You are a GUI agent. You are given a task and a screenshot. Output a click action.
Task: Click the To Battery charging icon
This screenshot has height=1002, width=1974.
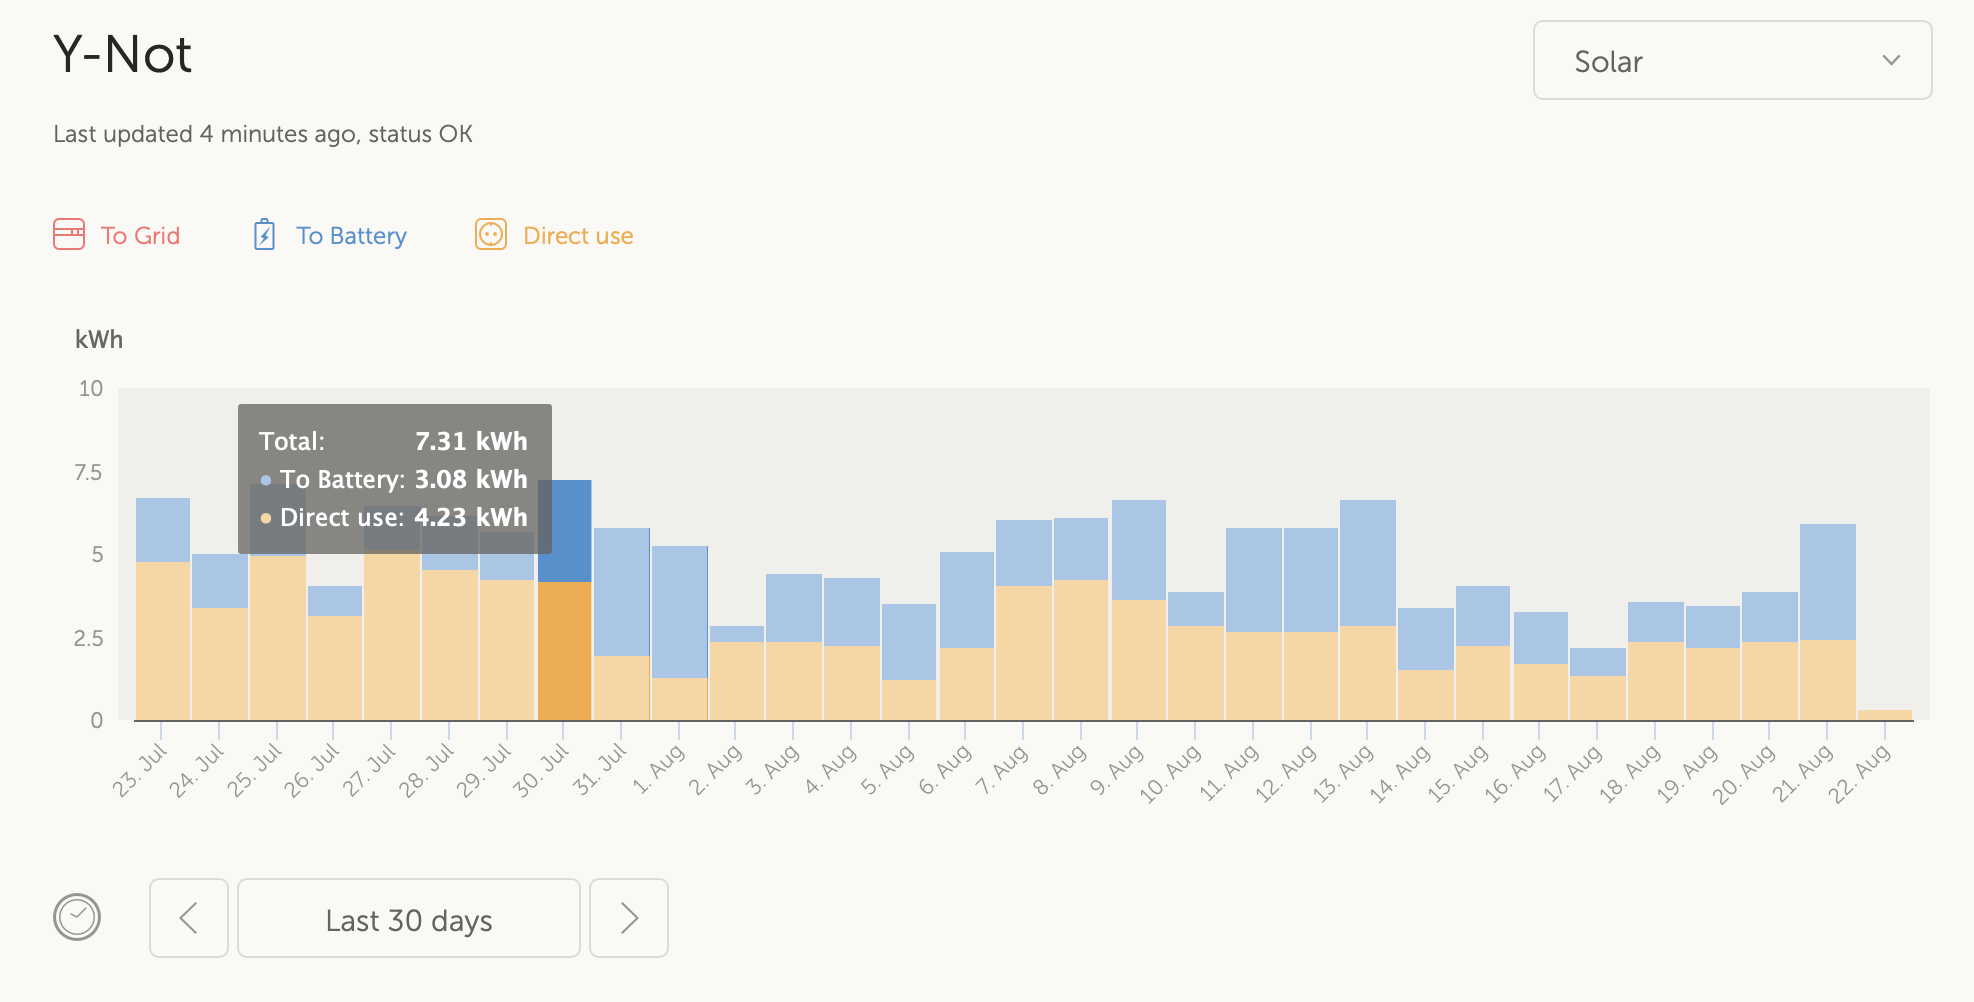tap(264, 235)
